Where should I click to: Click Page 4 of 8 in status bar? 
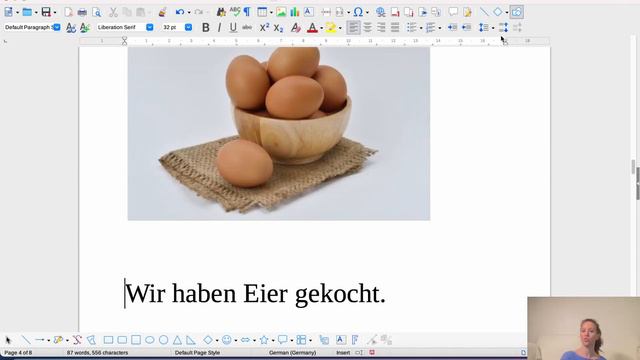[x=18, y=353]
